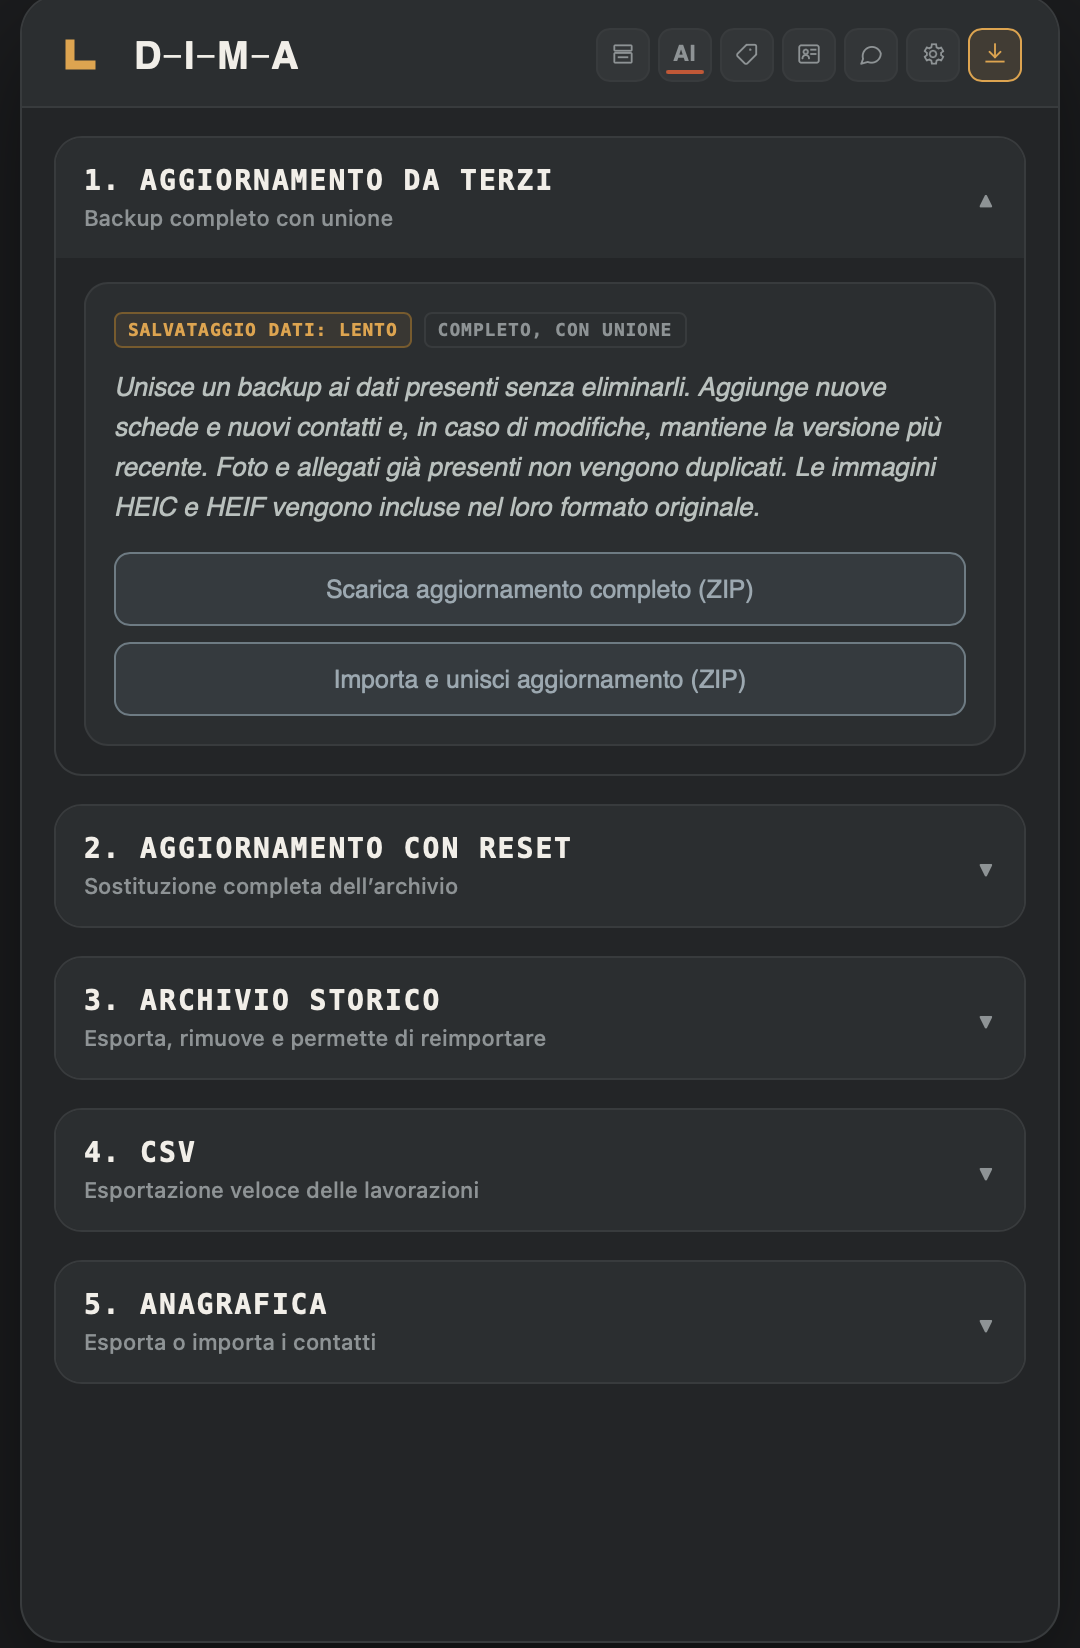
Task: Click the Esporta o importa i contatti subtitle
Action: pos(230,1342)
